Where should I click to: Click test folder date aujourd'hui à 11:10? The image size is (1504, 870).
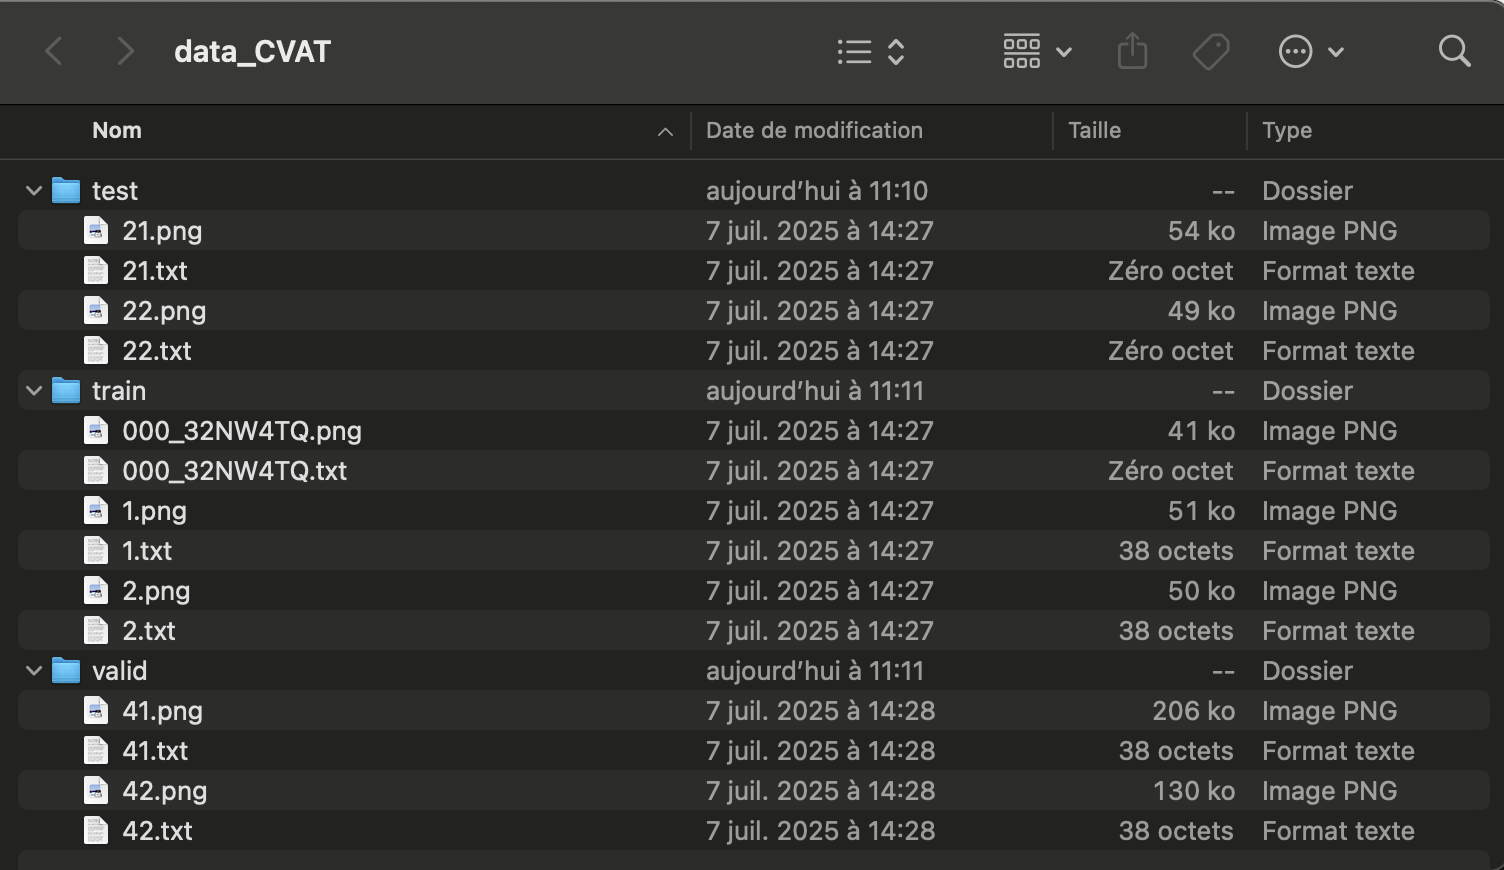(x=817, y=191)
